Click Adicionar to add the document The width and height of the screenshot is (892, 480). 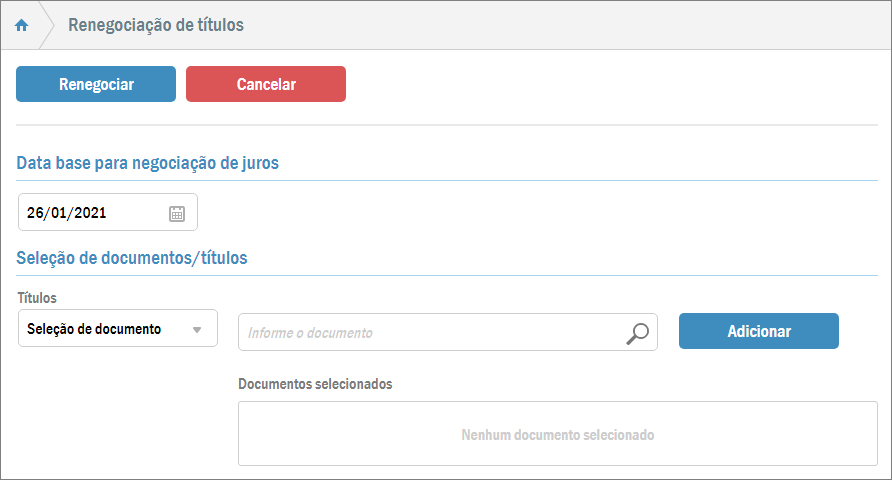[758, 331]
